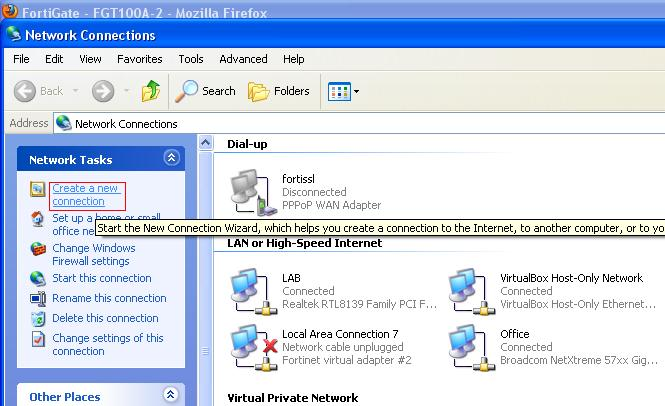Viewport: 665px width, 406px height.
Task: Click LAN or High-Speed Internet group header
Action: [305, 243]
